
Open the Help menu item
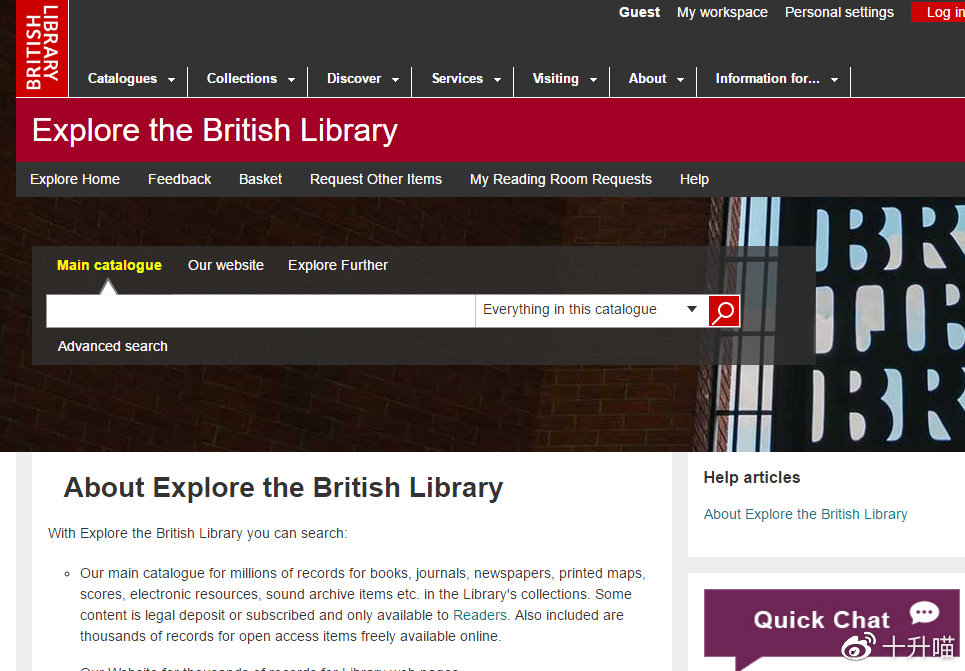point(694,179)
